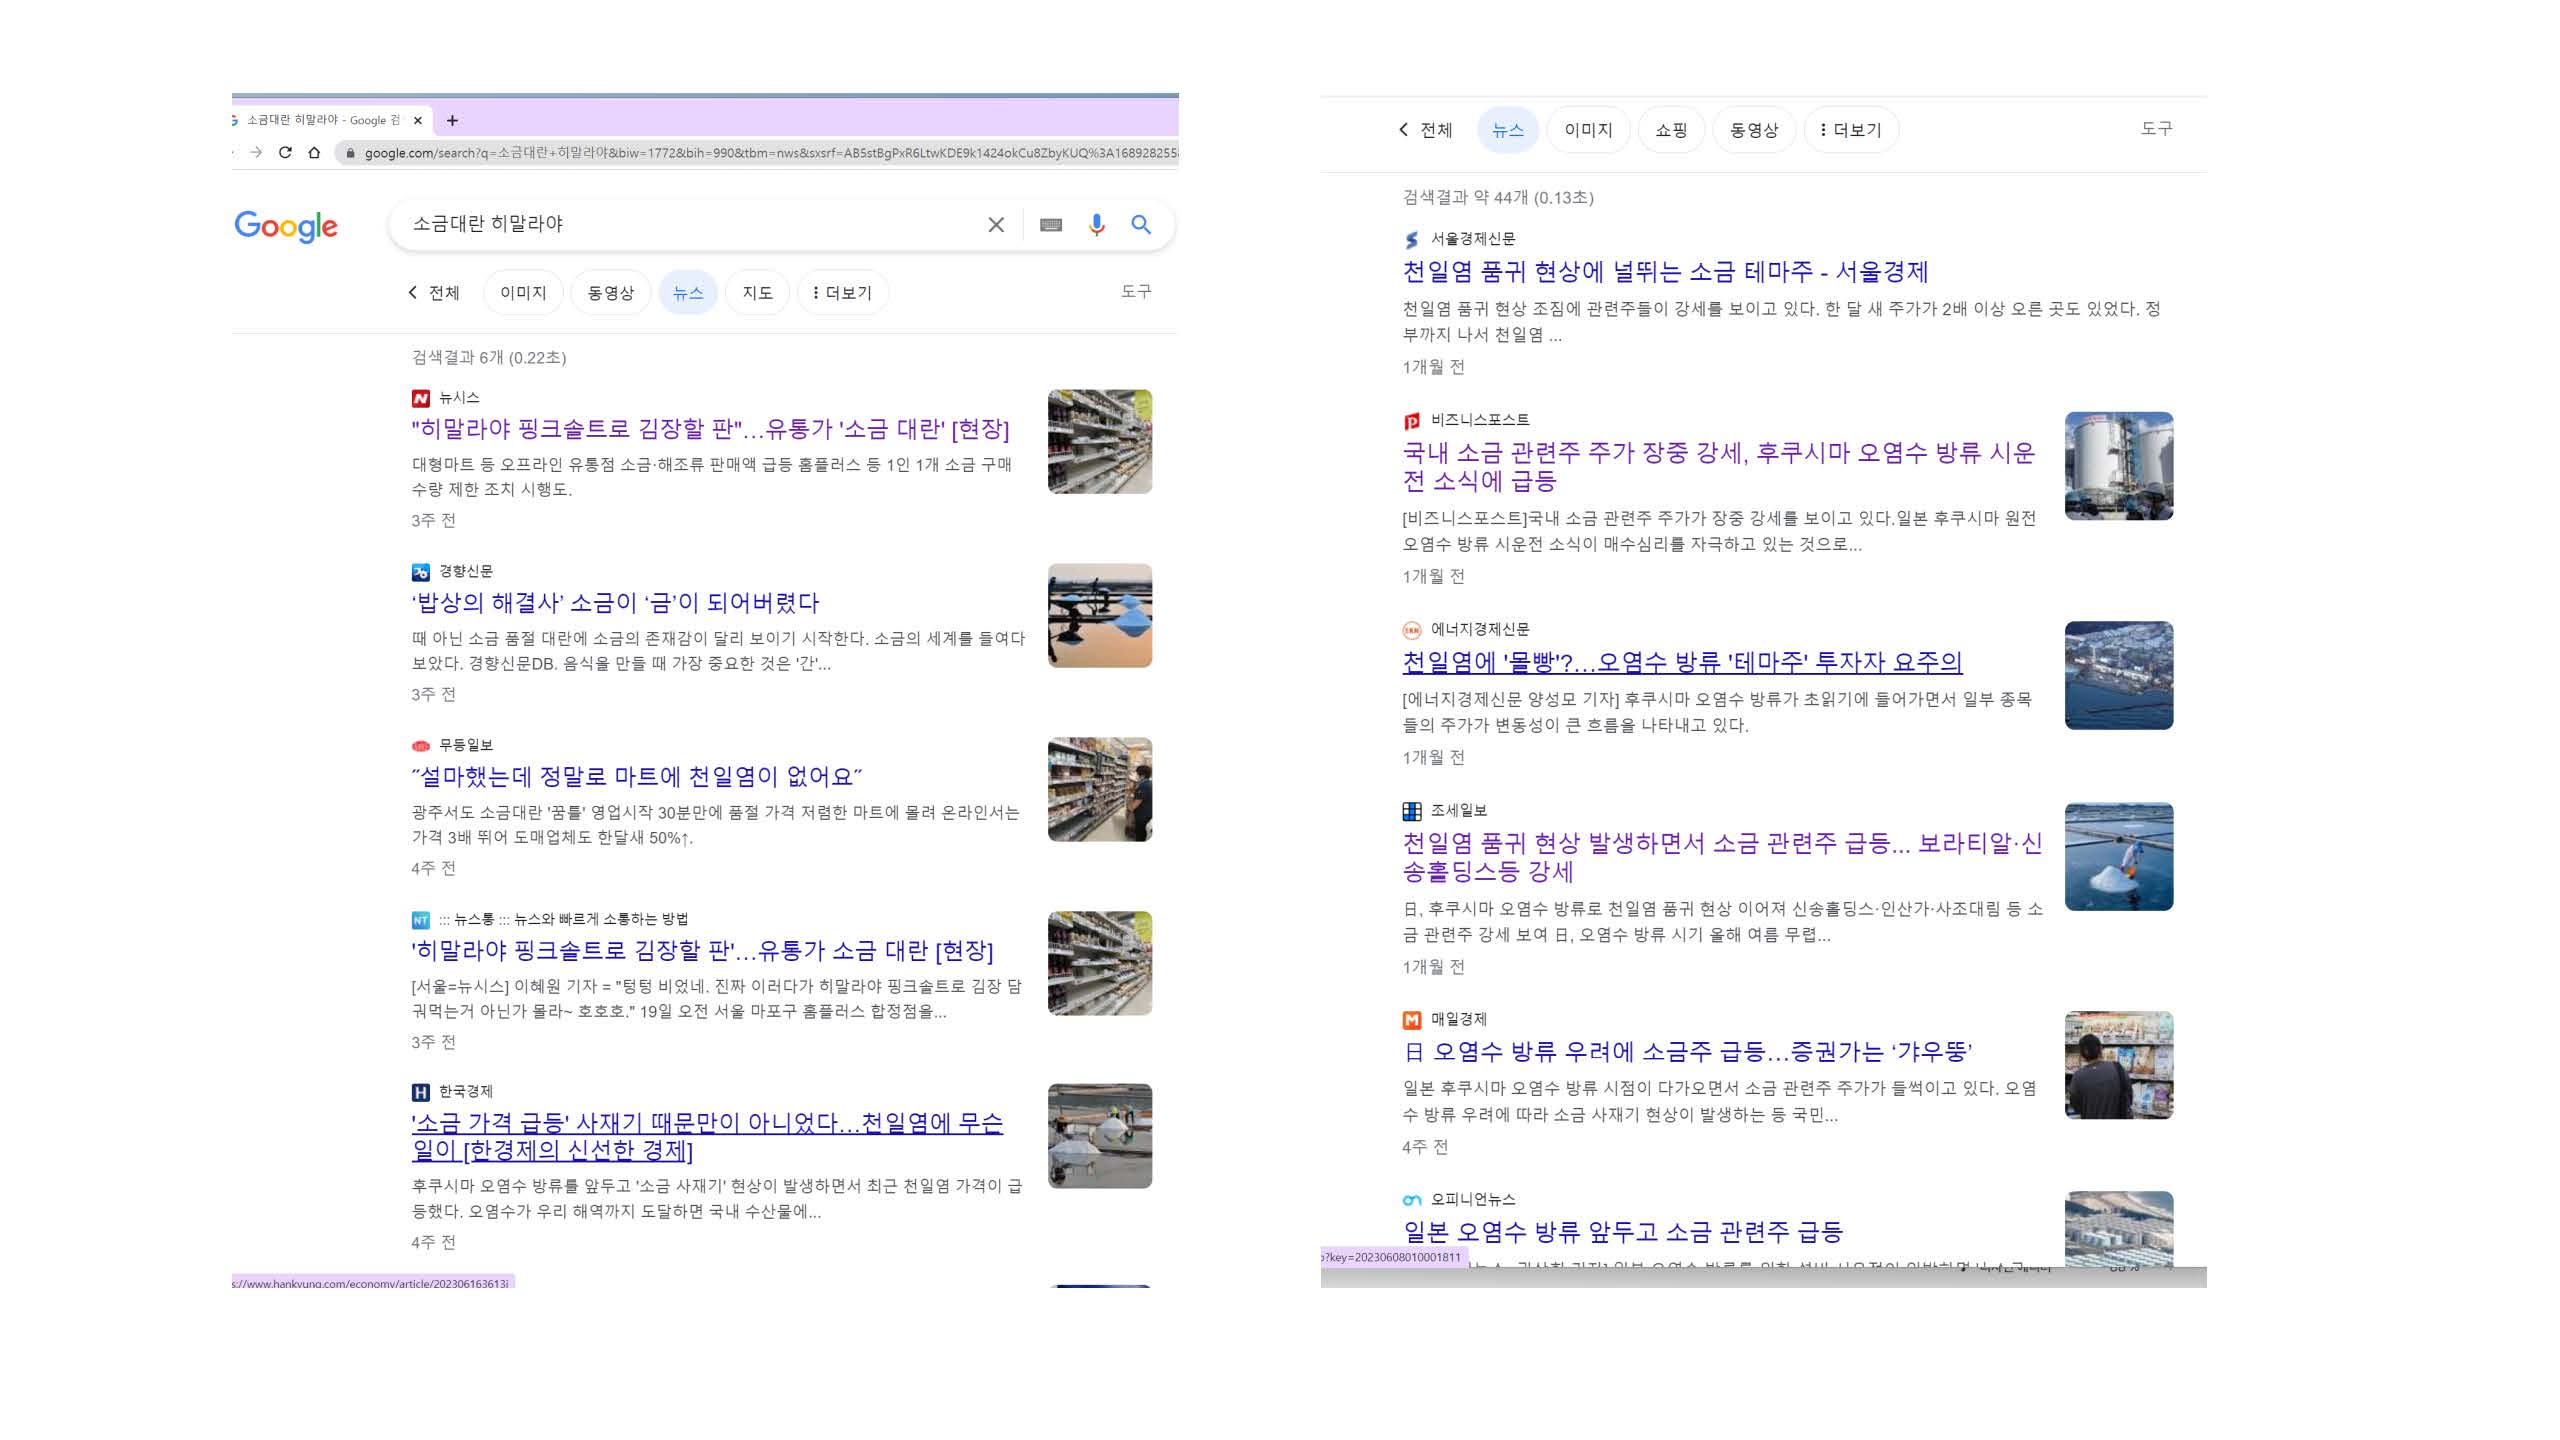Click 검색결과 약 44개 result count text
The image size is (2560, 1440).
pos(1498,198)
